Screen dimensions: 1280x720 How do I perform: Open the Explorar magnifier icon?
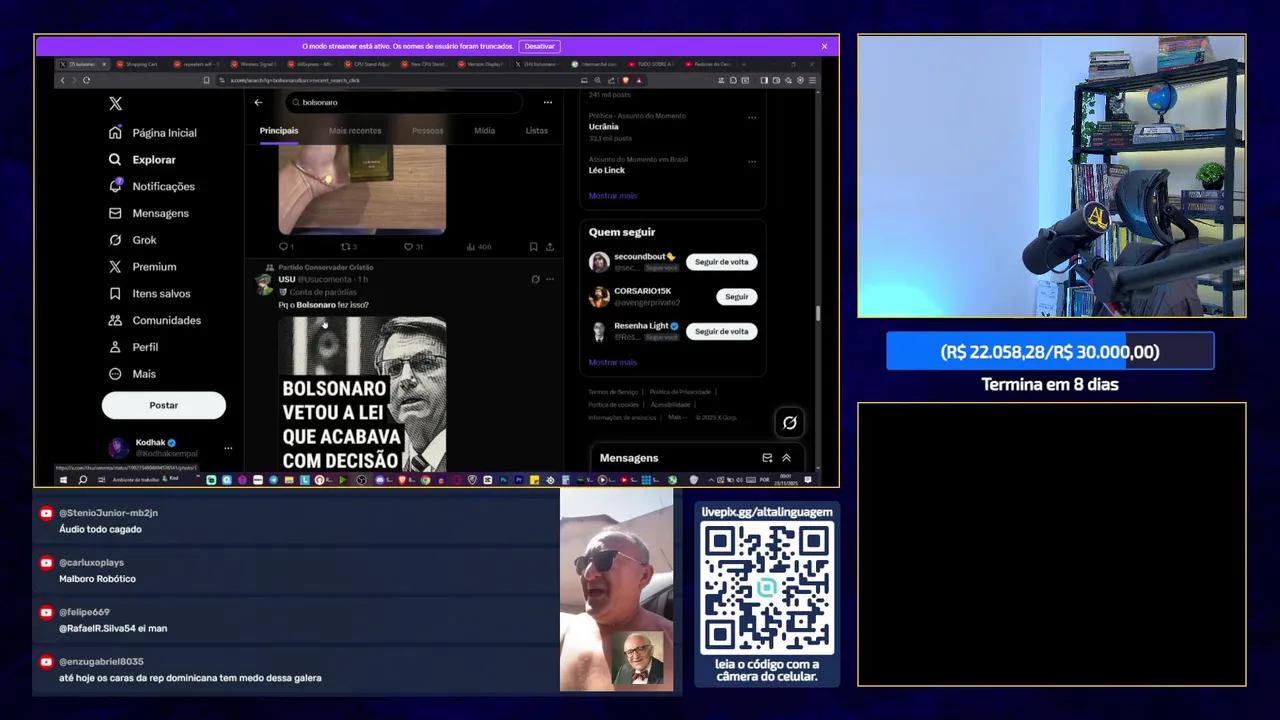(x=115, y=160)
